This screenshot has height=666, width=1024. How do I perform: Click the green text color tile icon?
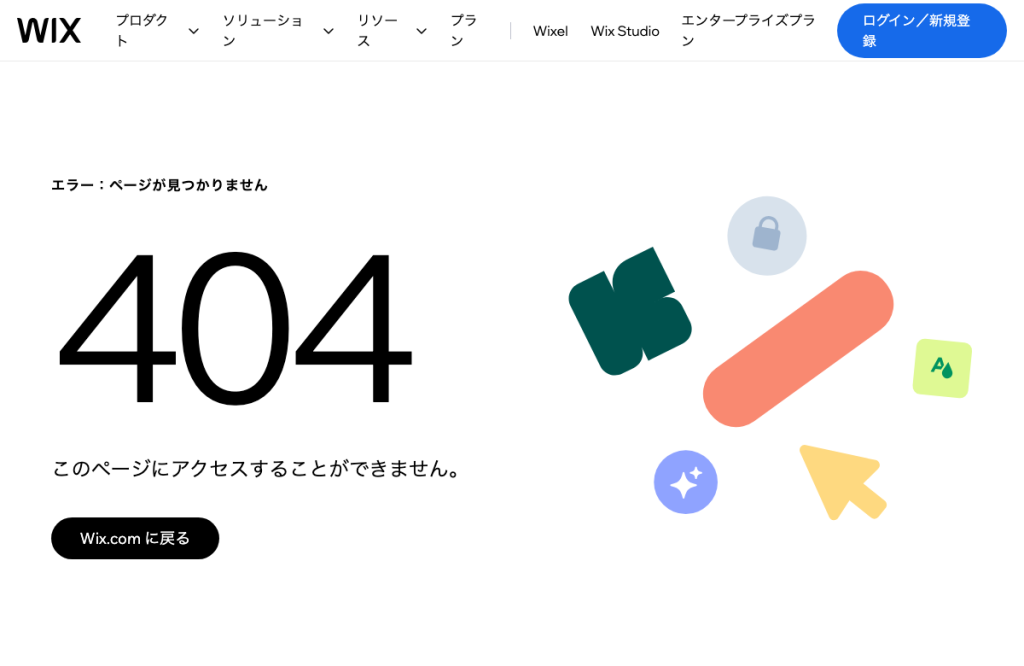[x=942, y=368]
